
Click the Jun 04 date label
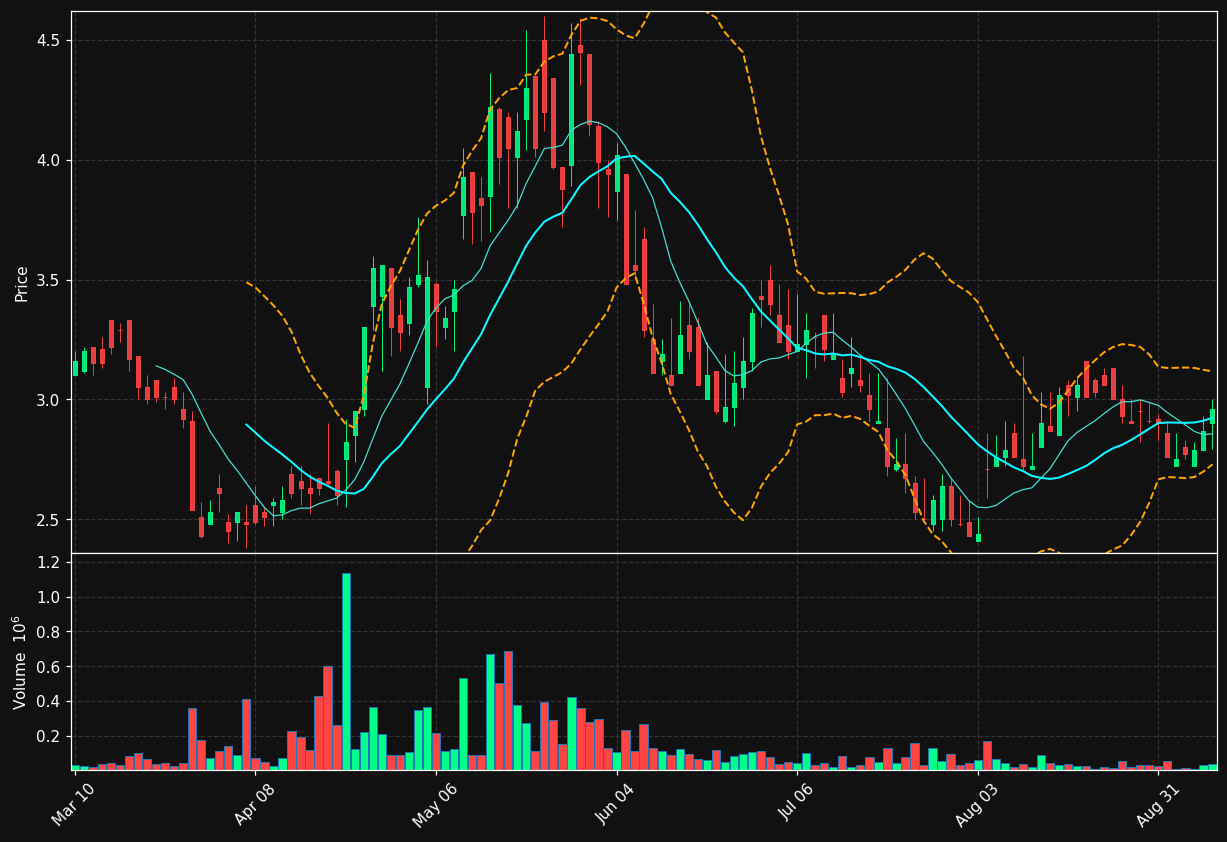(616, 804)
